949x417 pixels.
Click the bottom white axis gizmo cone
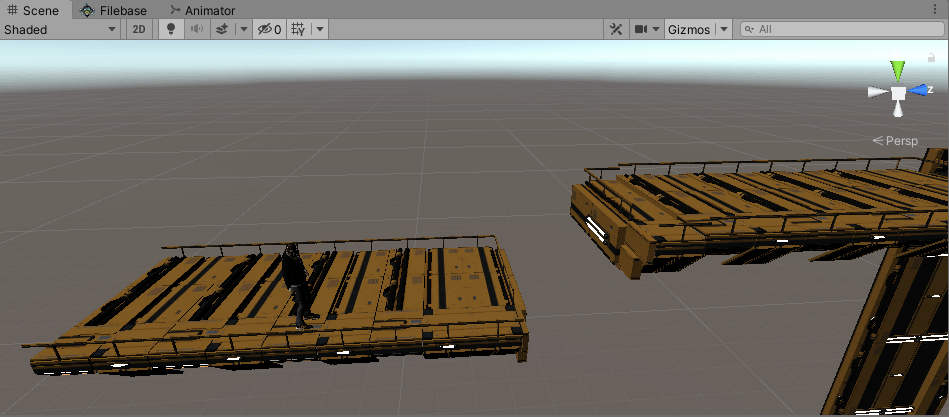pos(898,110)
